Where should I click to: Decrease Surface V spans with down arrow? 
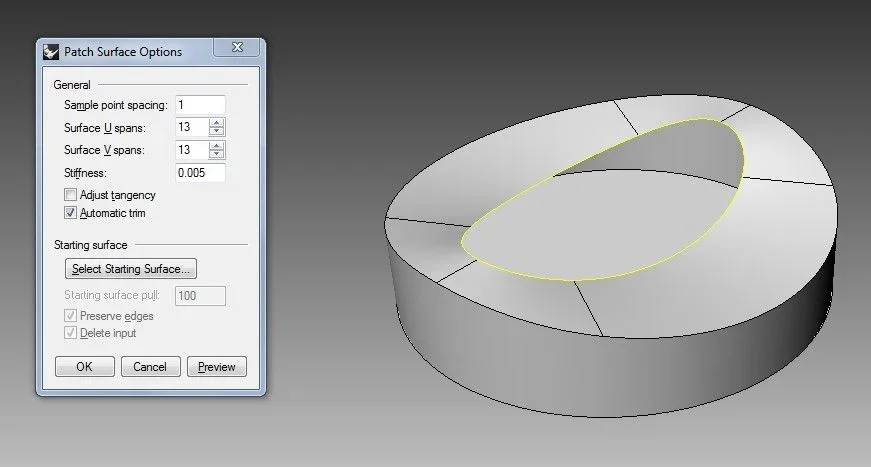(217, 154)
